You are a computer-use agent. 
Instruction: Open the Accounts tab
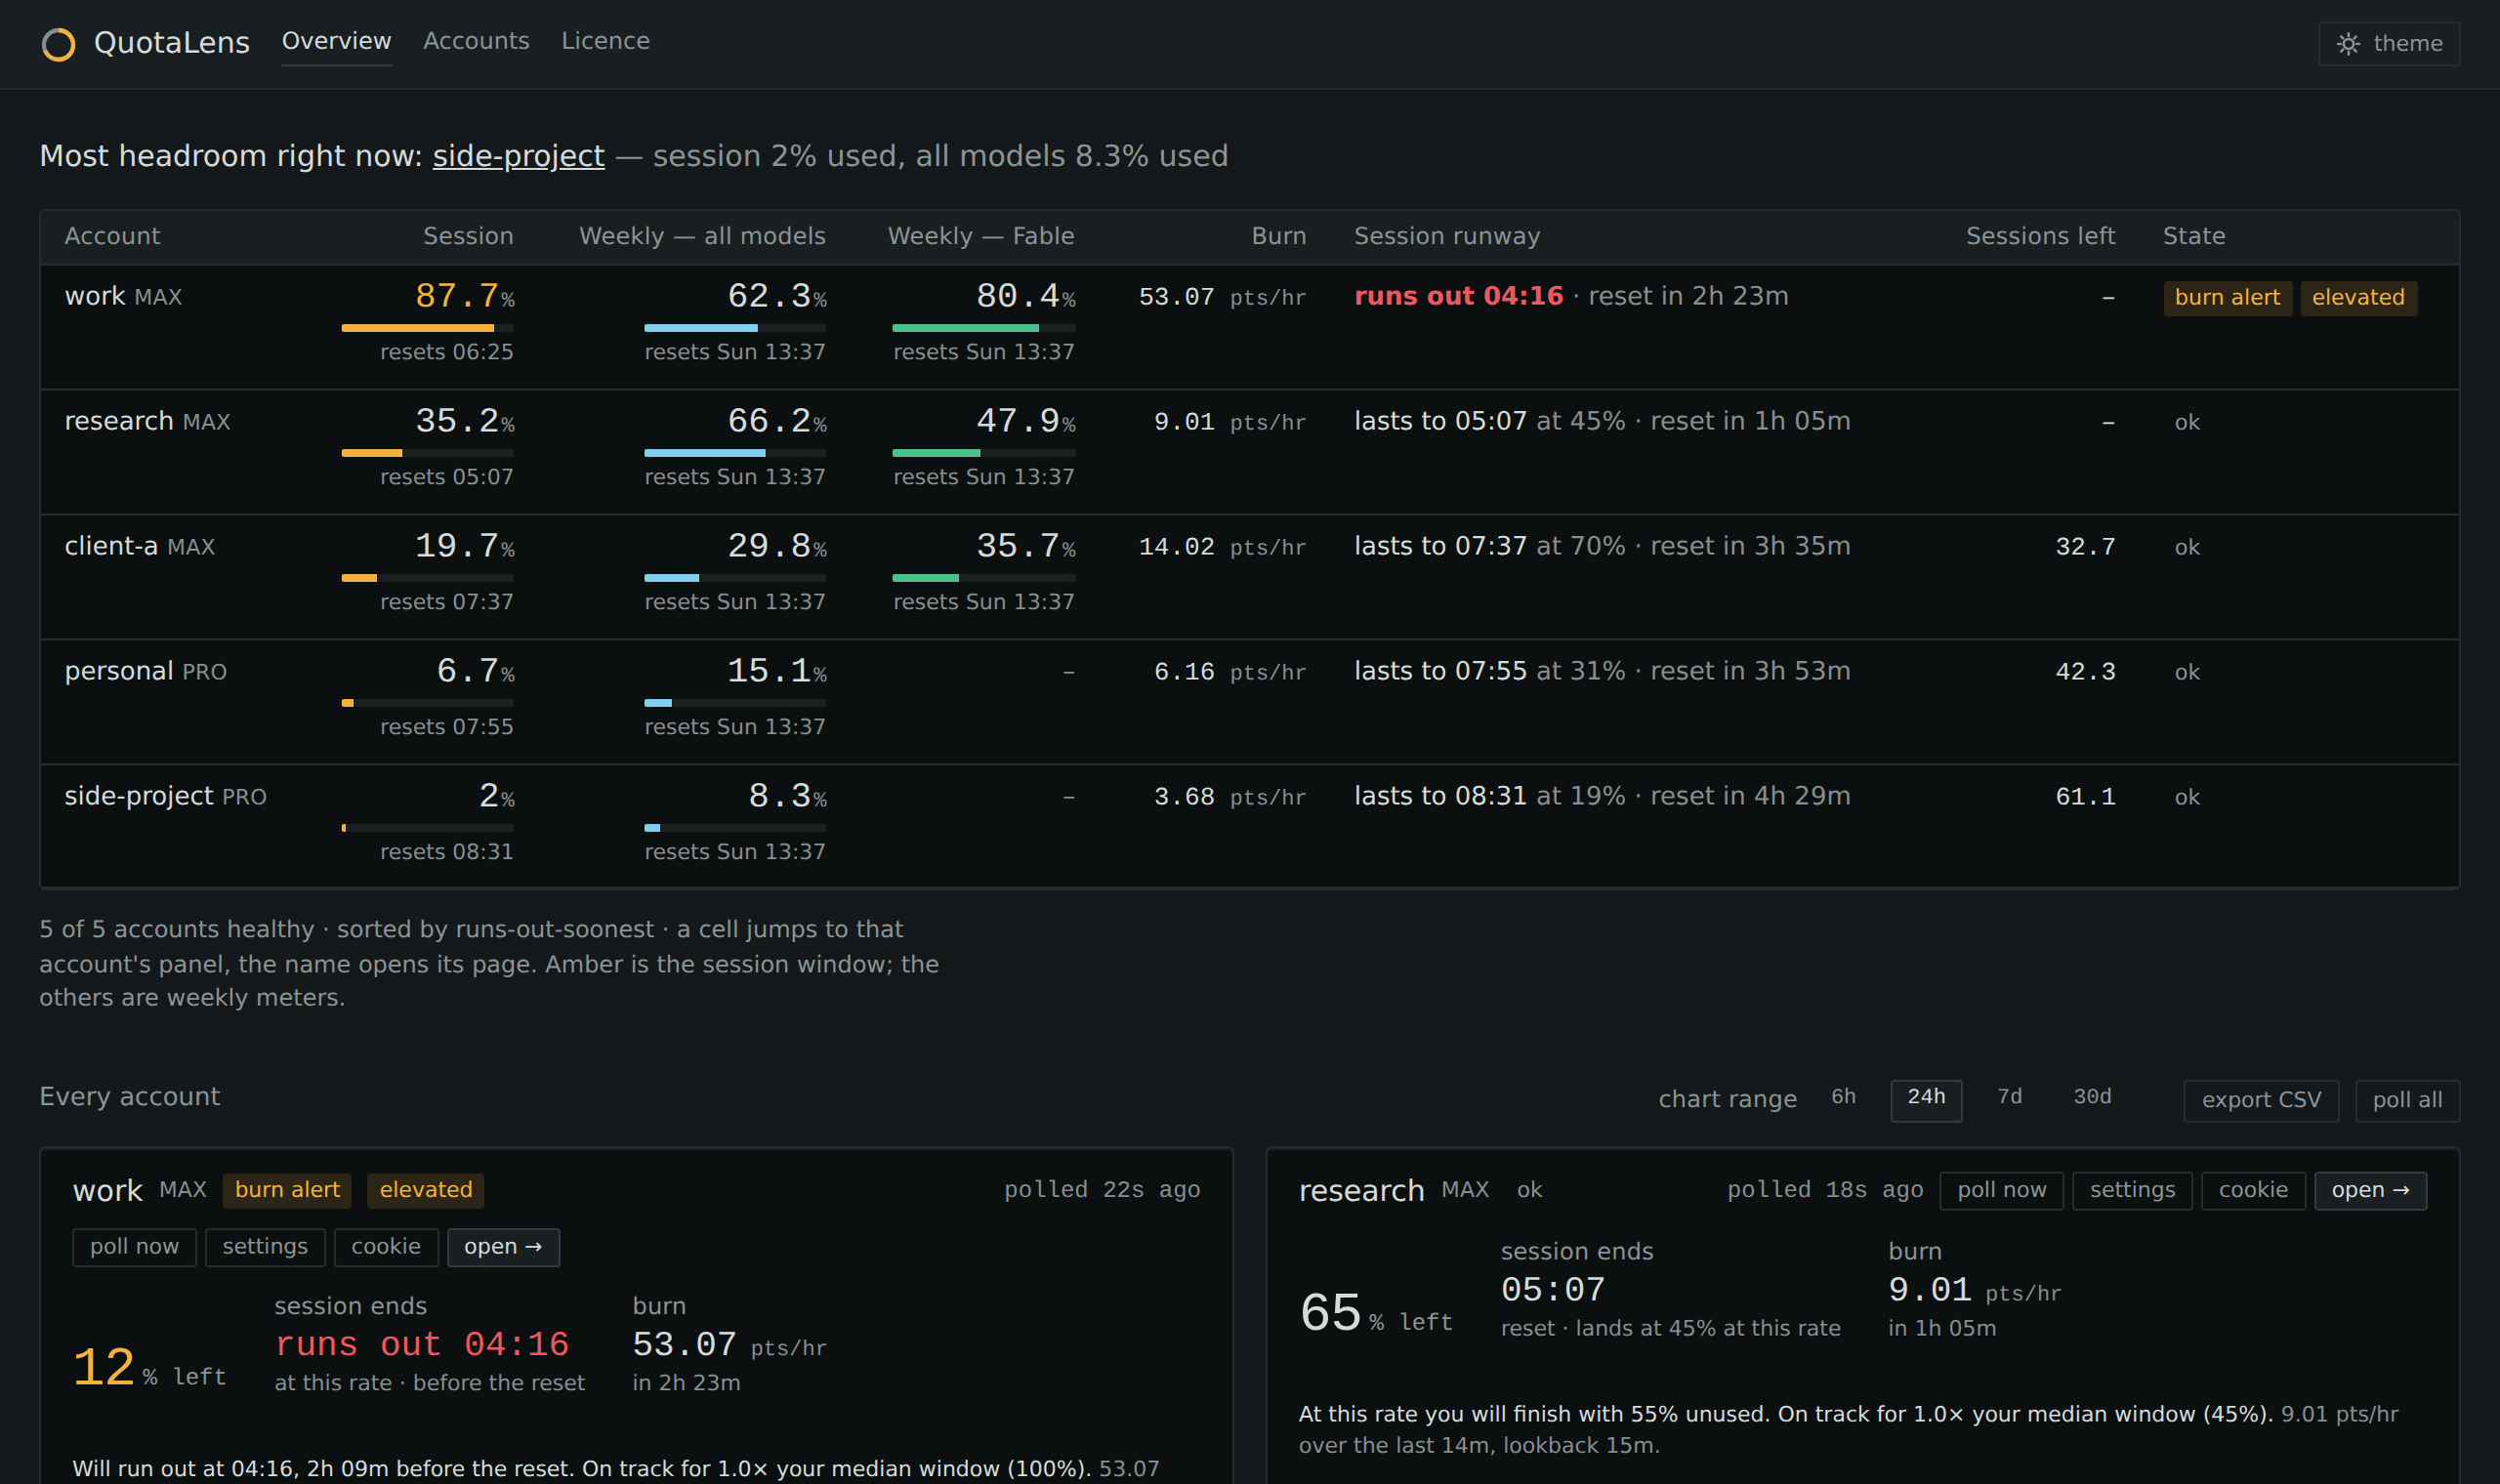tap(476, 41)
